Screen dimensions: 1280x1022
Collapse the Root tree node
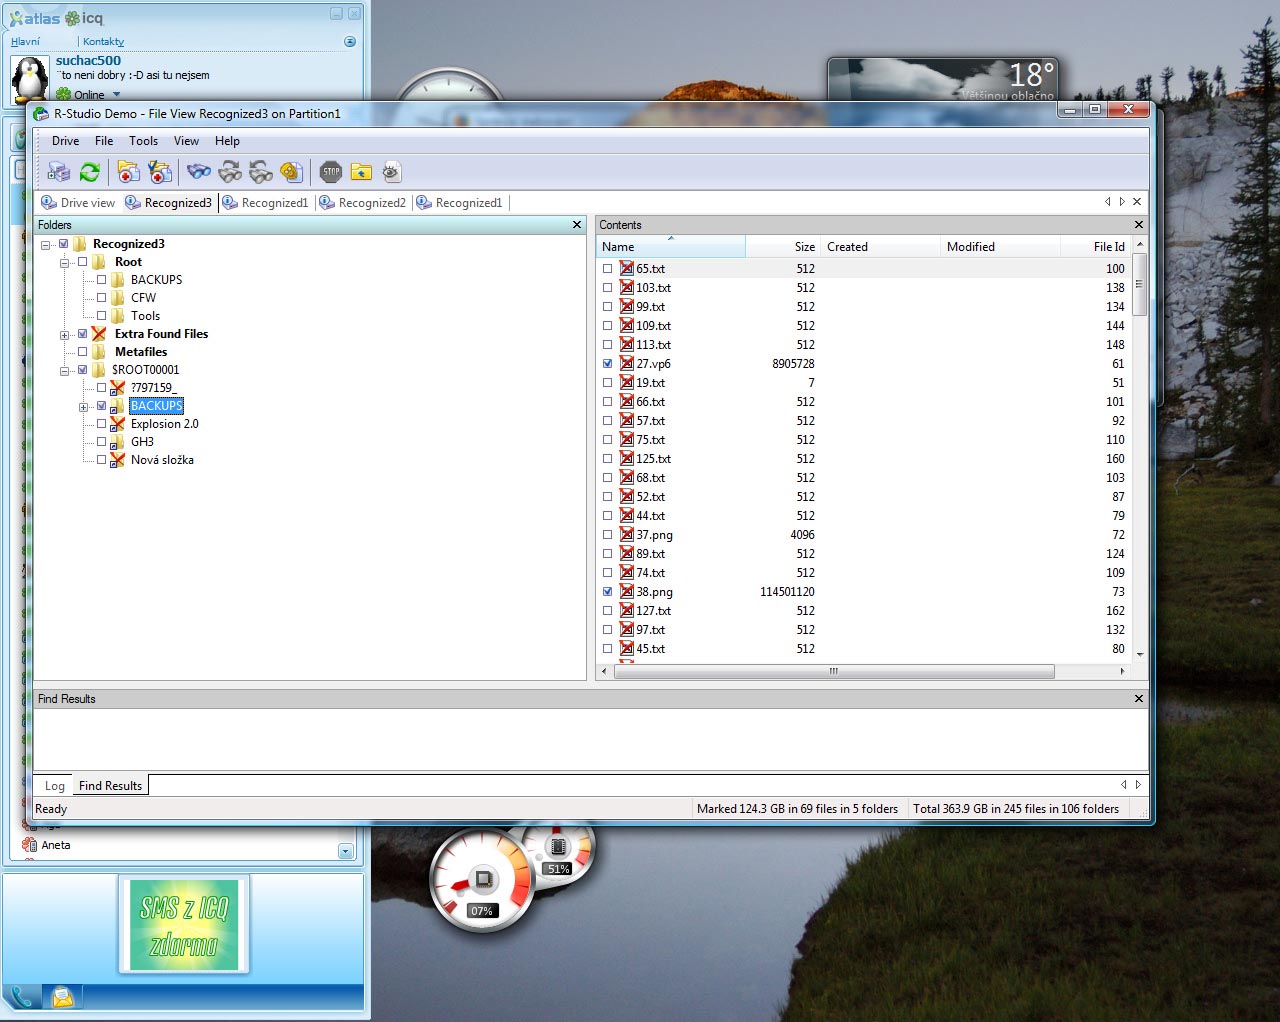pyautogui.click(x=64, y=263)
